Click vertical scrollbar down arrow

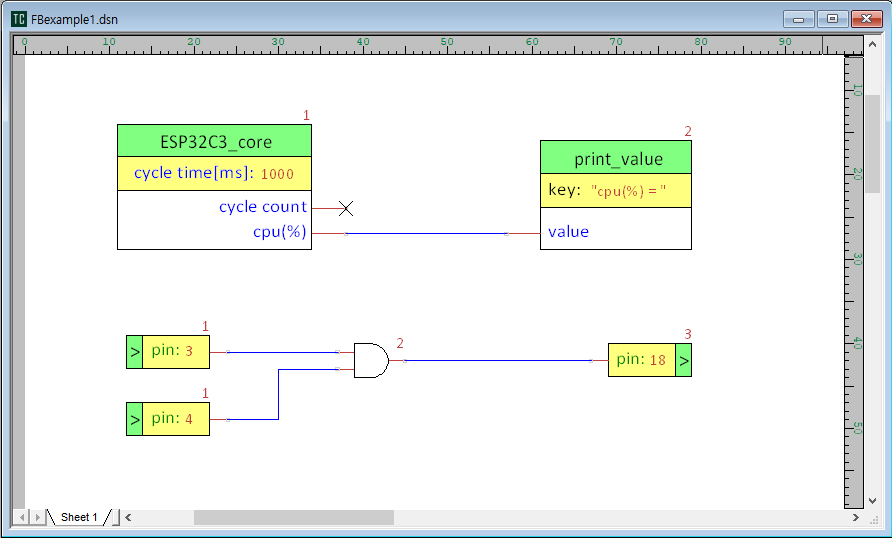click(x=873, y=501)
